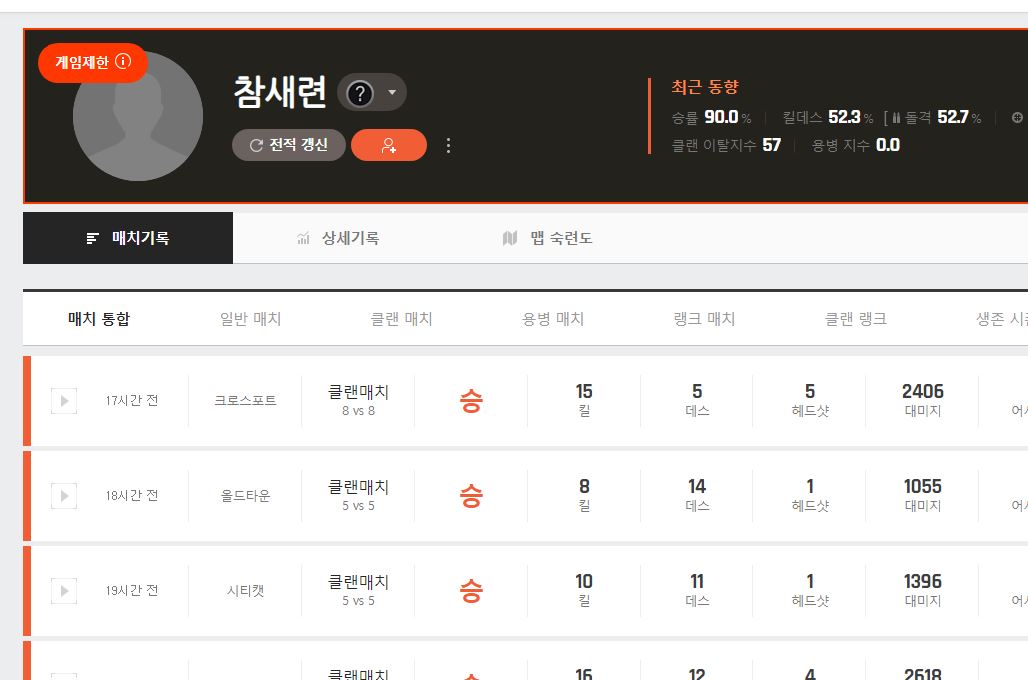The height and width of the screenshot is (680, 1028).
Task: Click the orange add friend button
Action: (389, 145)
